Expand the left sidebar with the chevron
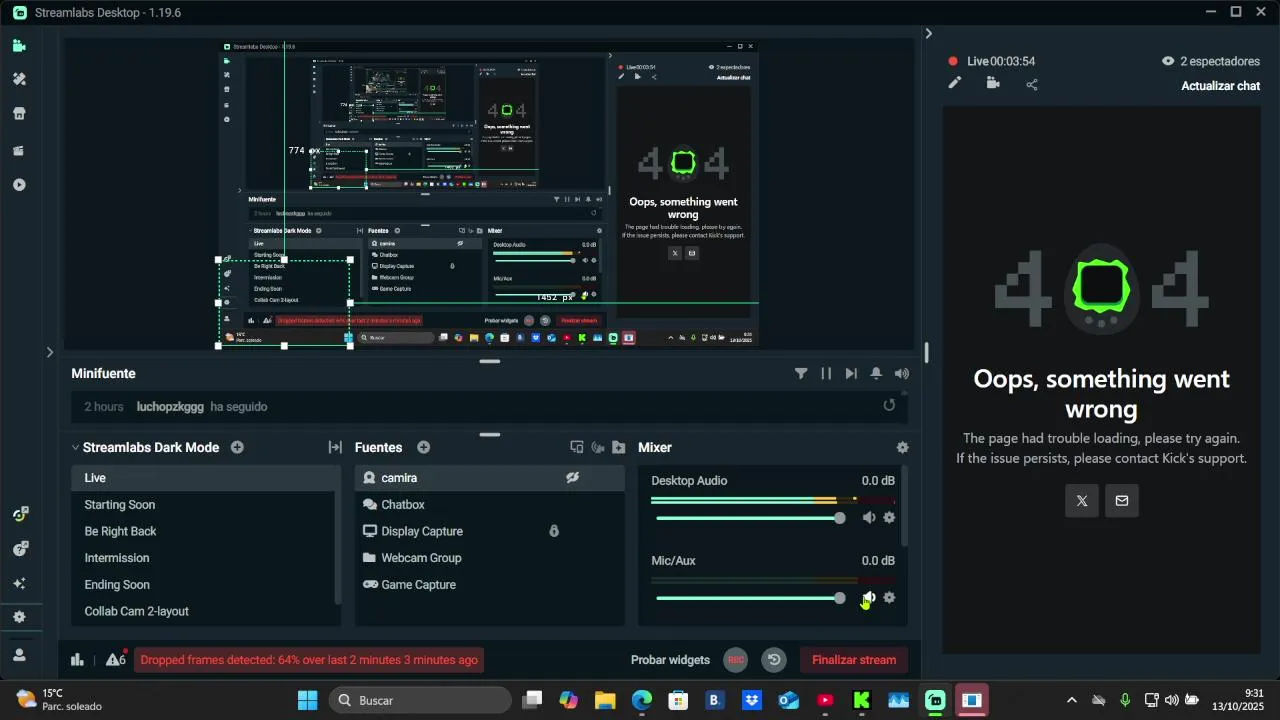The height and width of the screenshot is (720, 1280). (50, 352)
